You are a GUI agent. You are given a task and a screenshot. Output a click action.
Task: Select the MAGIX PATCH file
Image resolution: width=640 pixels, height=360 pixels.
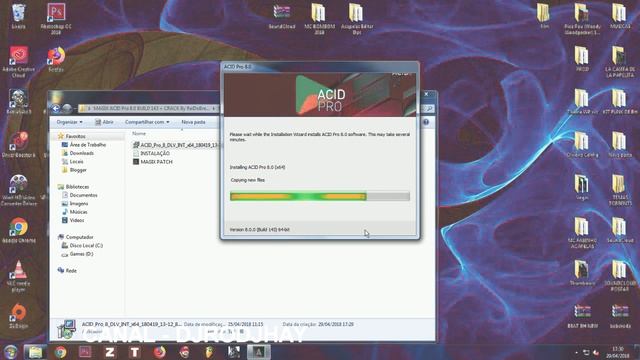[153, 162]
